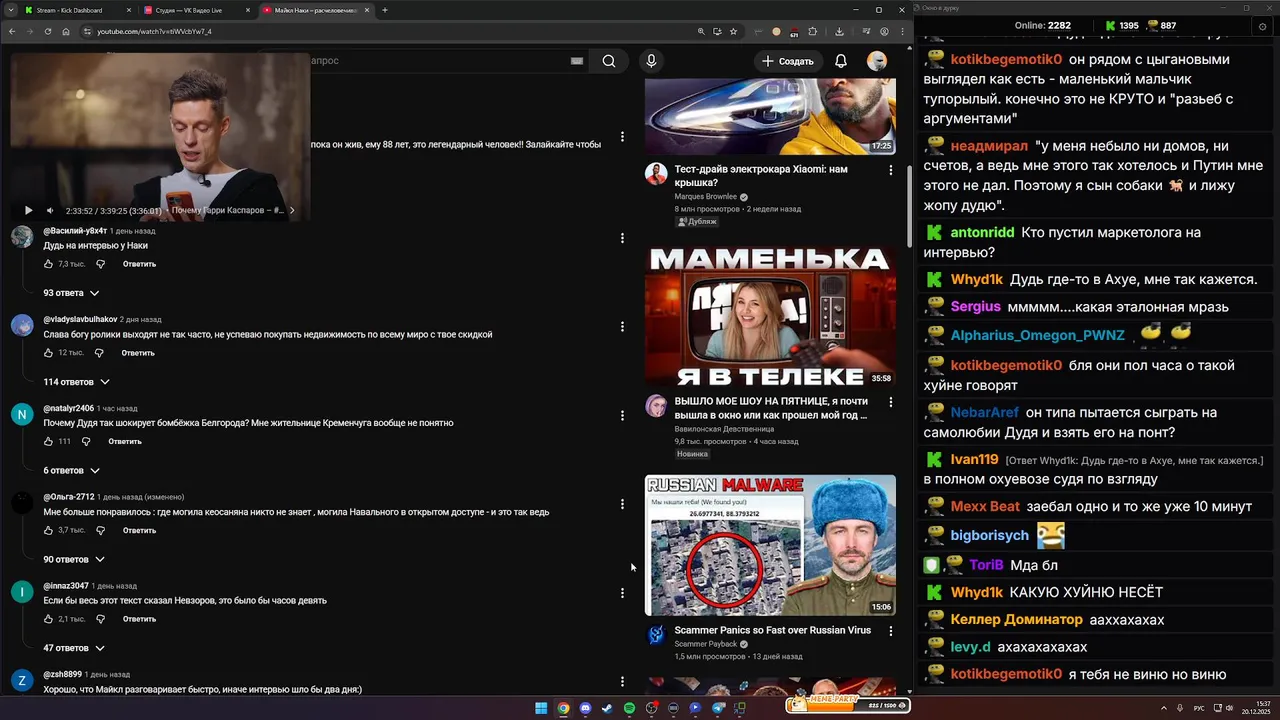Viewport: 1280px width, 720px height.
Task: Open the @innaz3047 channel avatar
Action: [x=22, y=592]
